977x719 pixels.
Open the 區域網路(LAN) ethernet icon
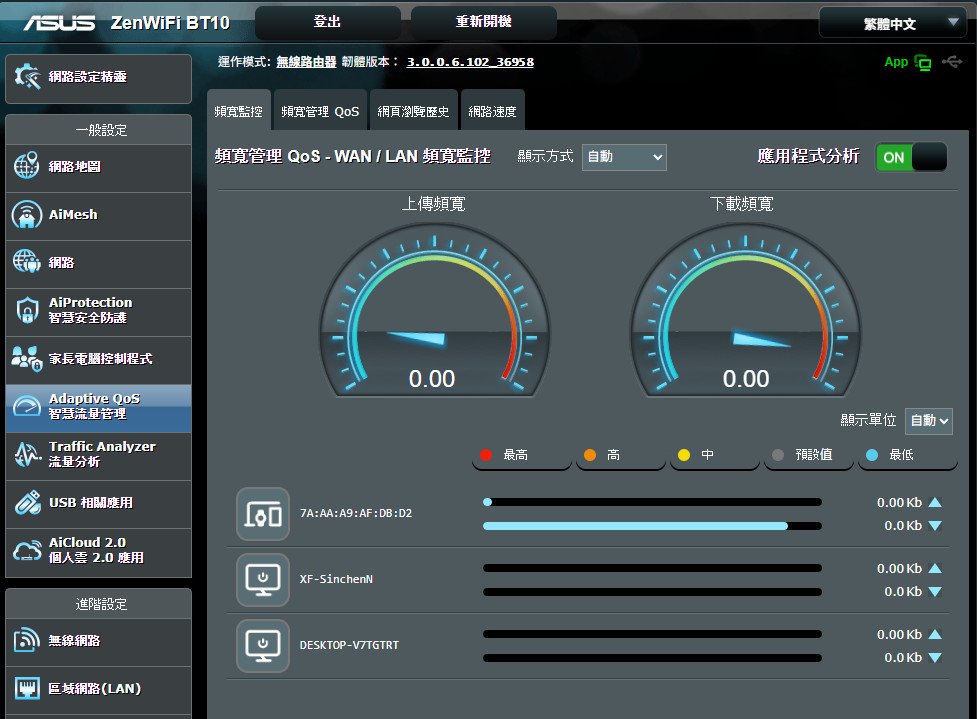[x=27, y=688]
